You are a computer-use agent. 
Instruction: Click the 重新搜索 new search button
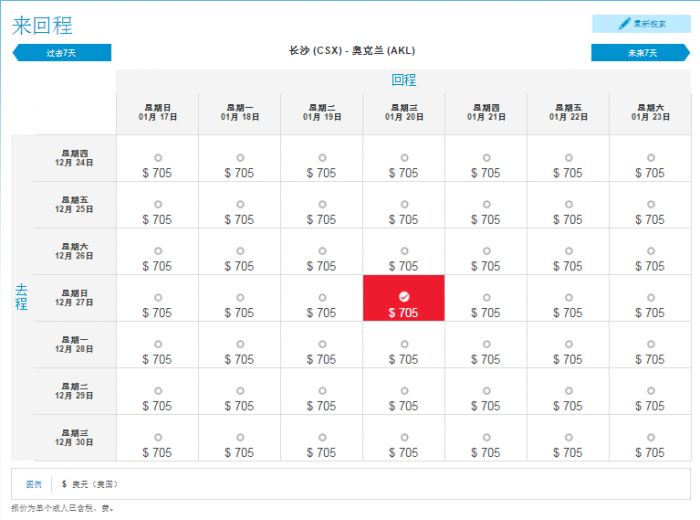[641, 24]
